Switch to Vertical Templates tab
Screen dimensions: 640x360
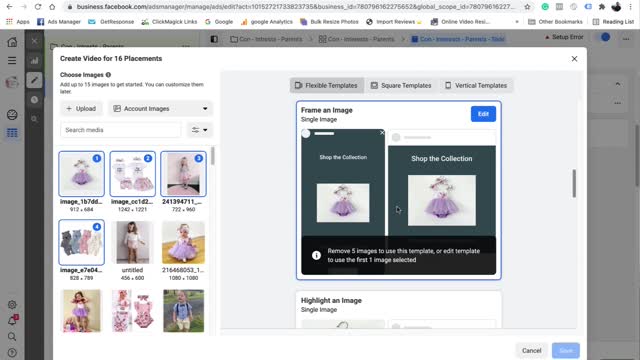coord(476,86)
